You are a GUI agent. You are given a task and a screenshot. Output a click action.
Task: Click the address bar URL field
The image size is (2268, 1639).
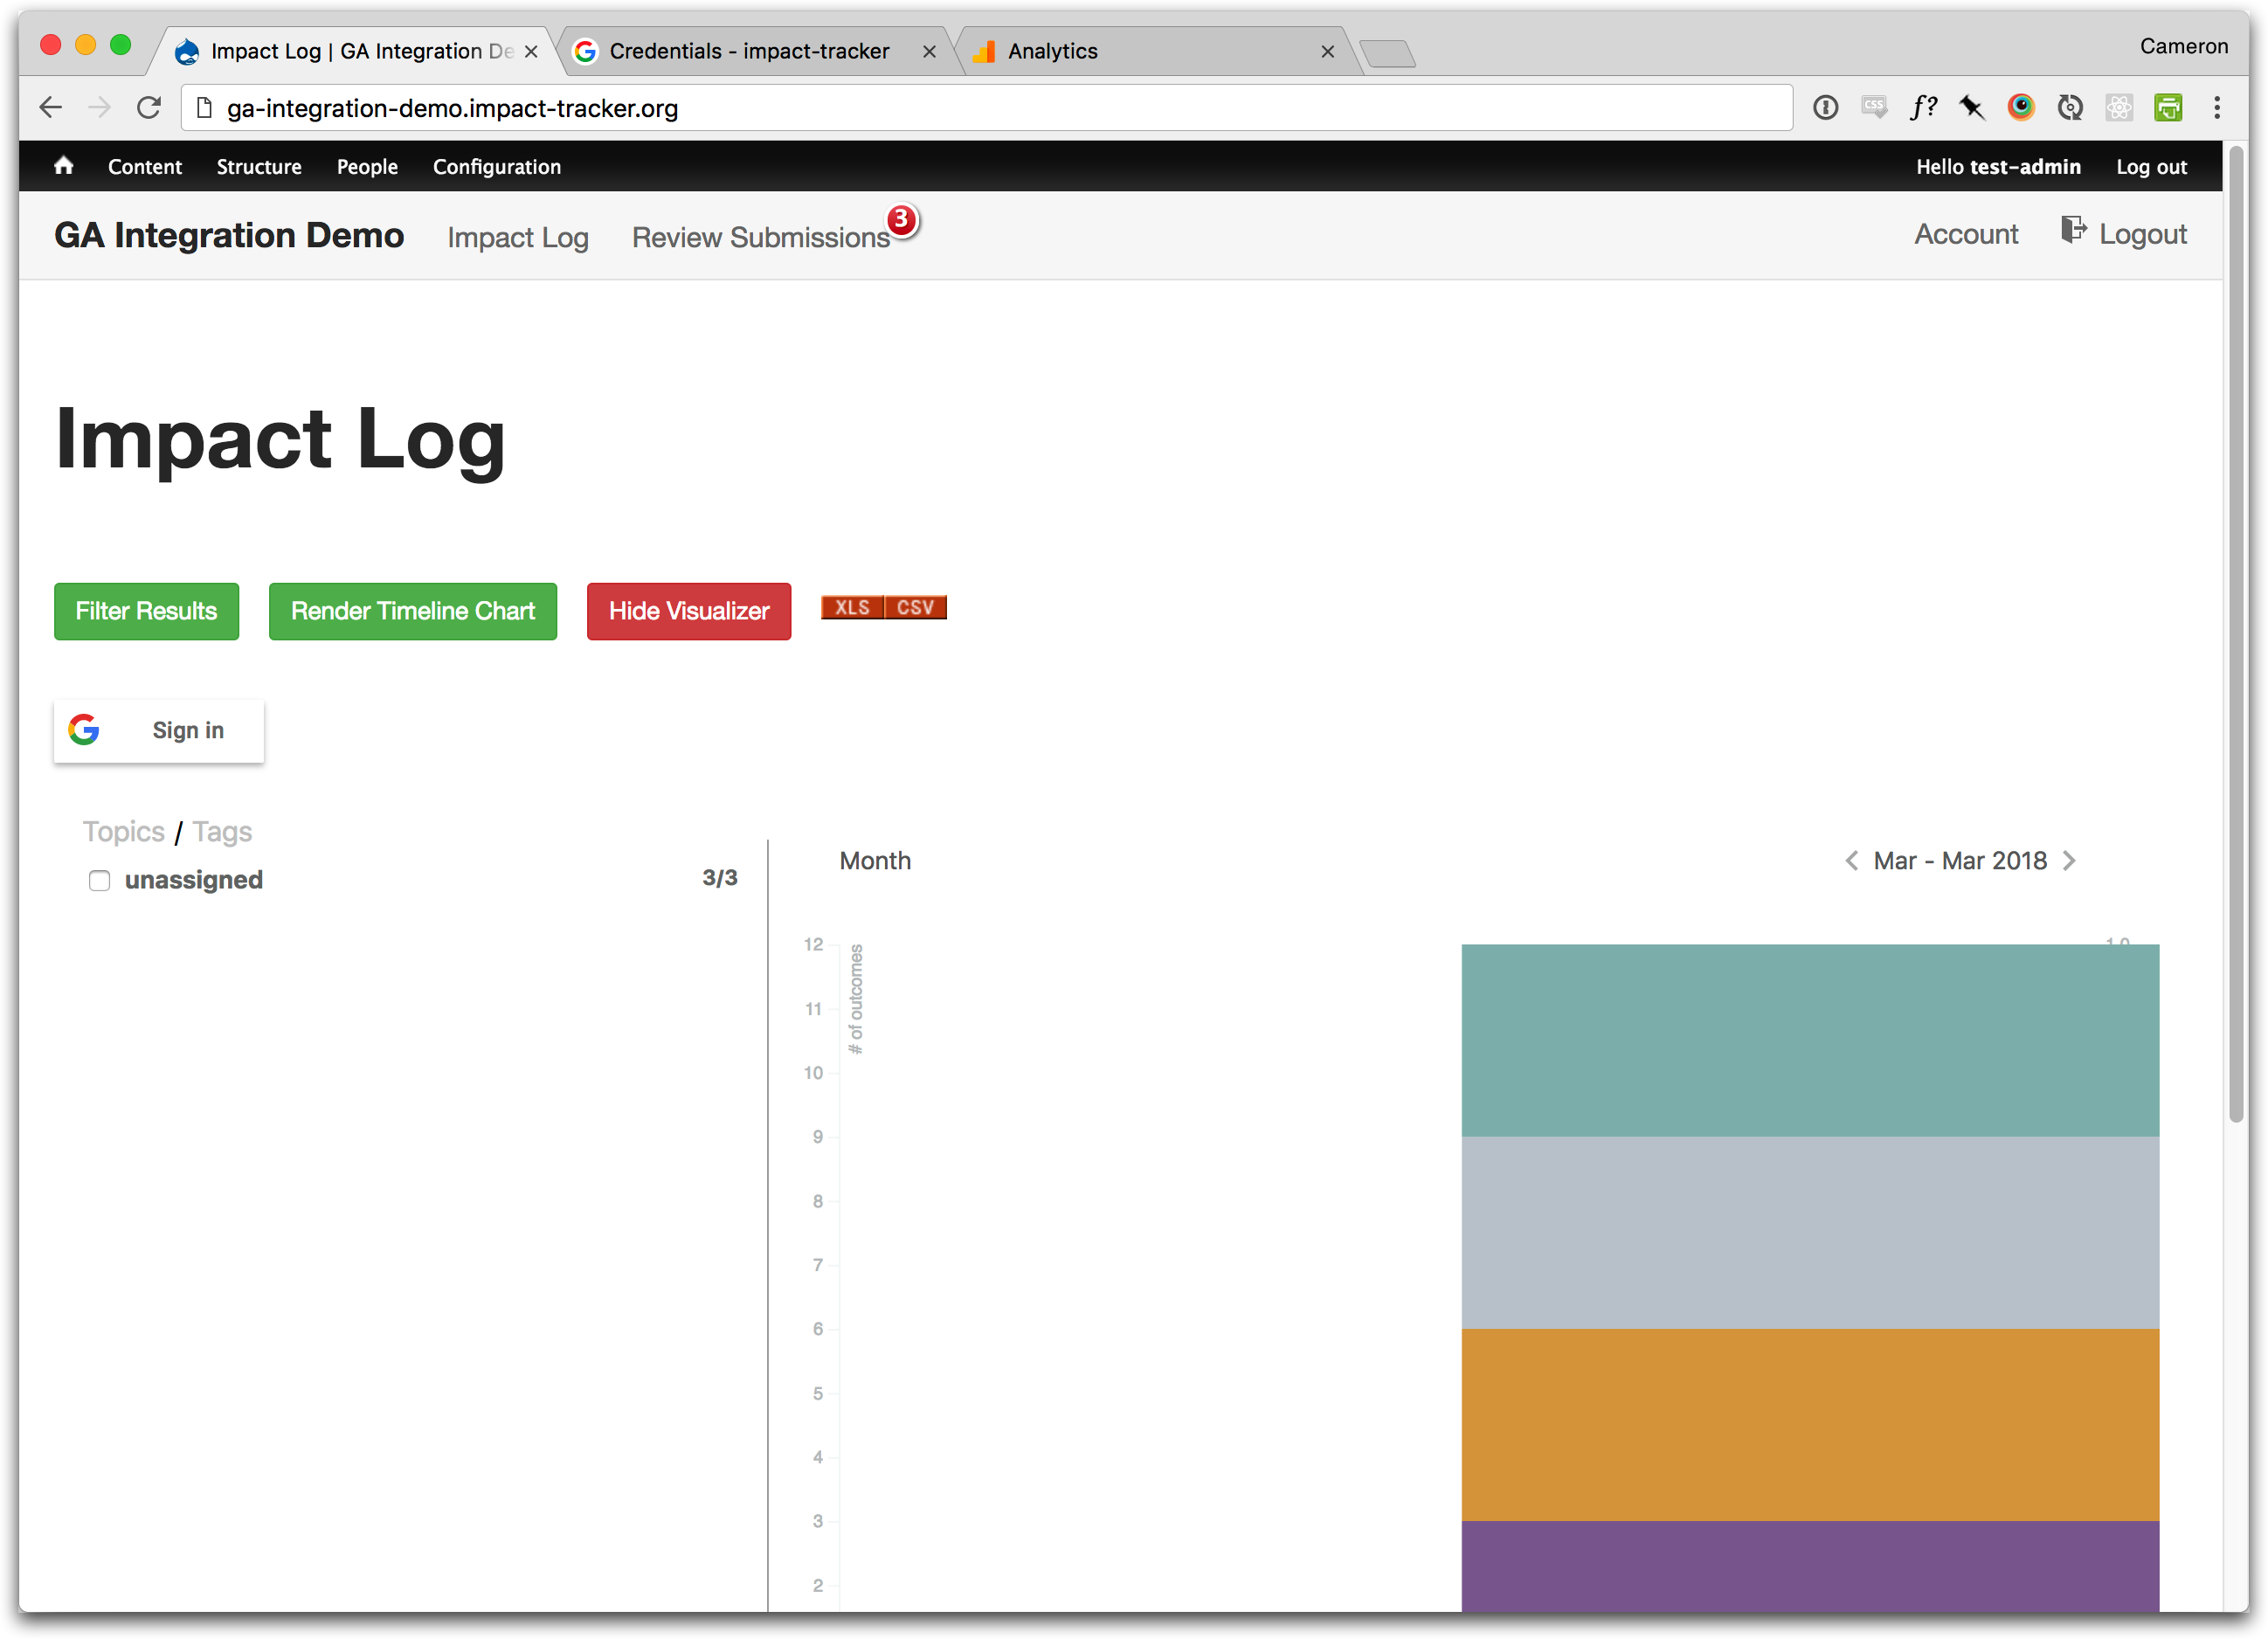[985, 108]
